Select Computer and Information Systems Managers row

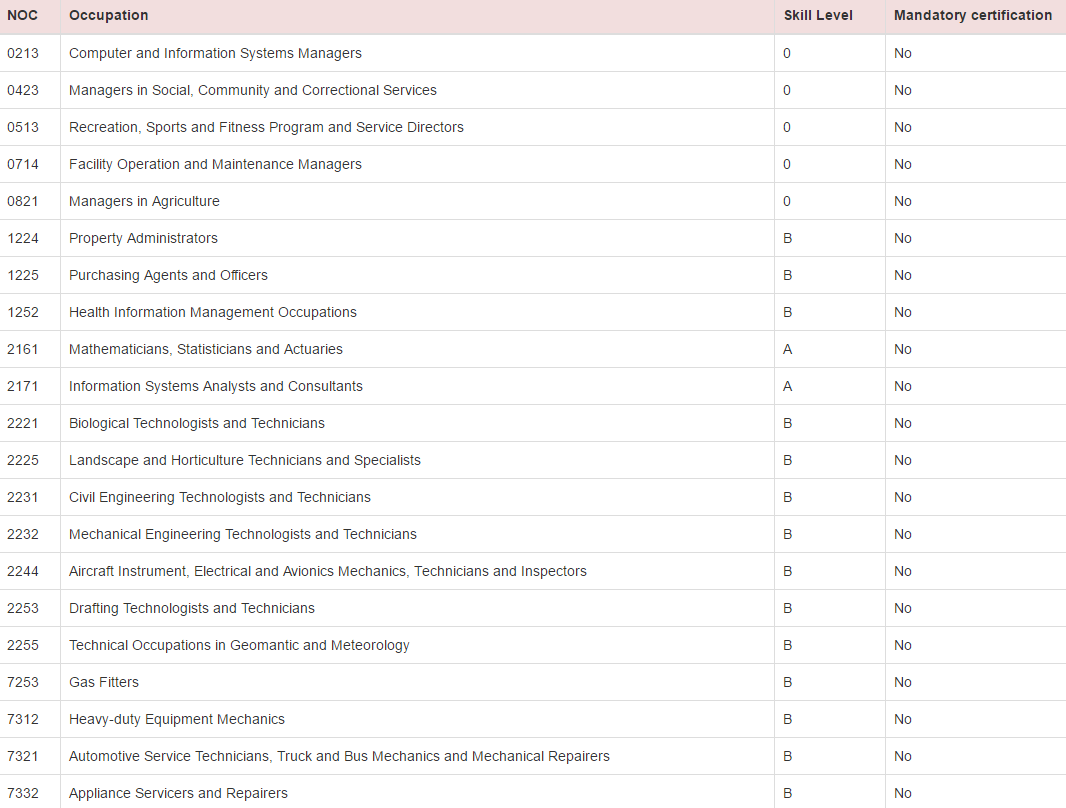pyautogui.click(x=215, y=53)
